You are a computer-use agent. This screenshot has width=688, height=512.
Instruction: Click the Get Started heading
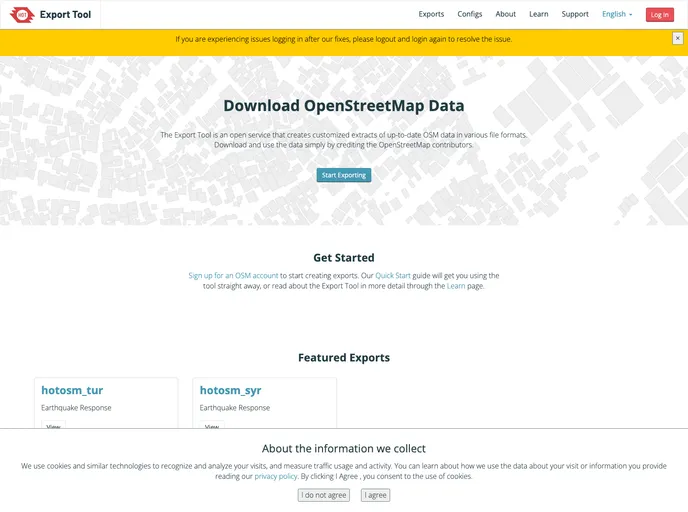[344, 258]
